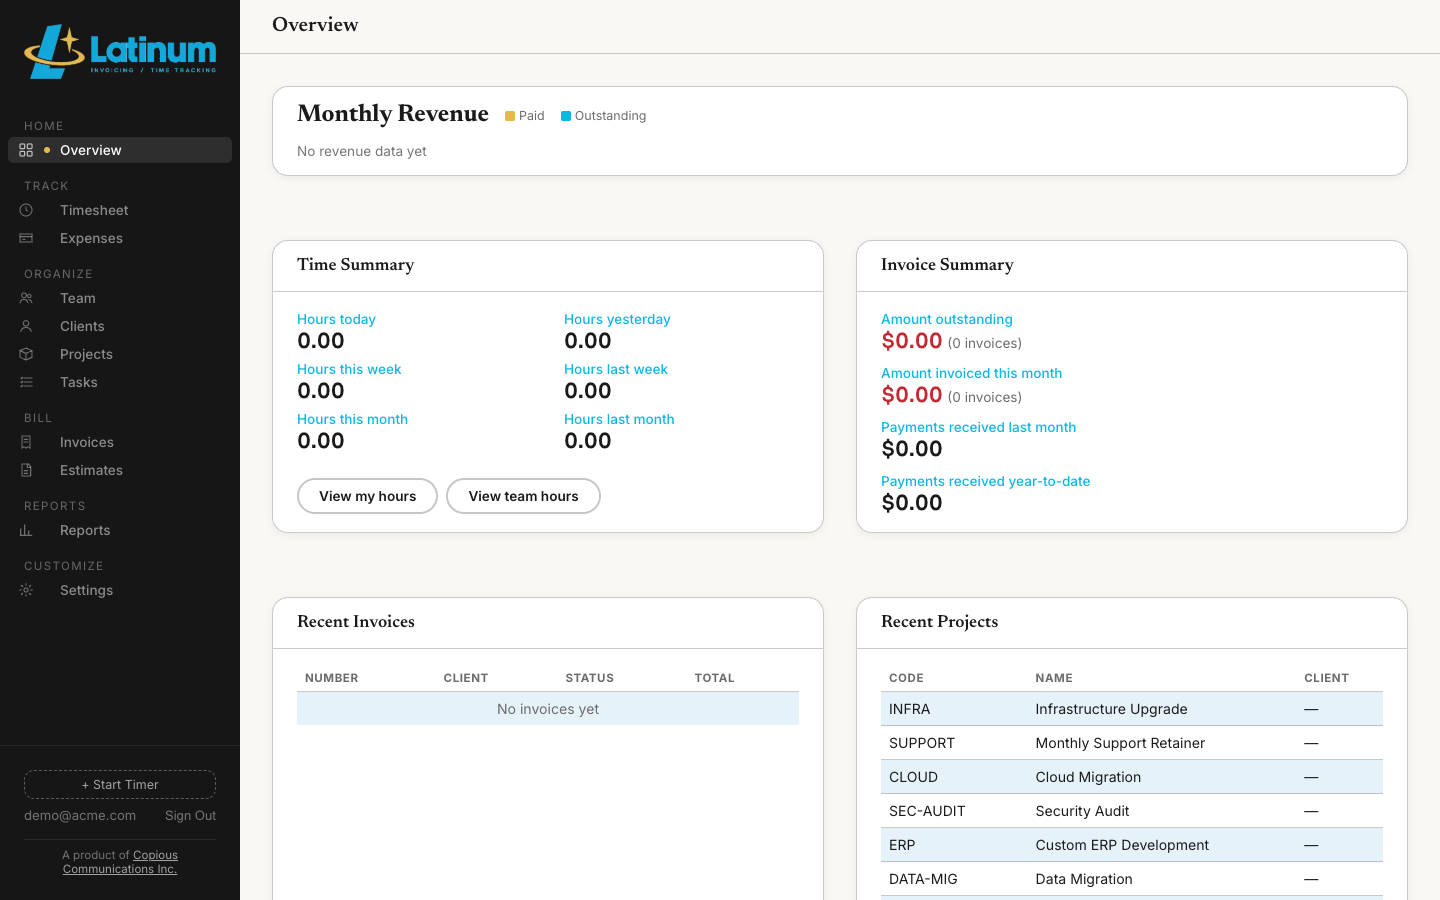Image resolution: width=1440 pixels, height=900 pixels.
Task: Click the Timesheet clock icon
Action: point(26,210)
